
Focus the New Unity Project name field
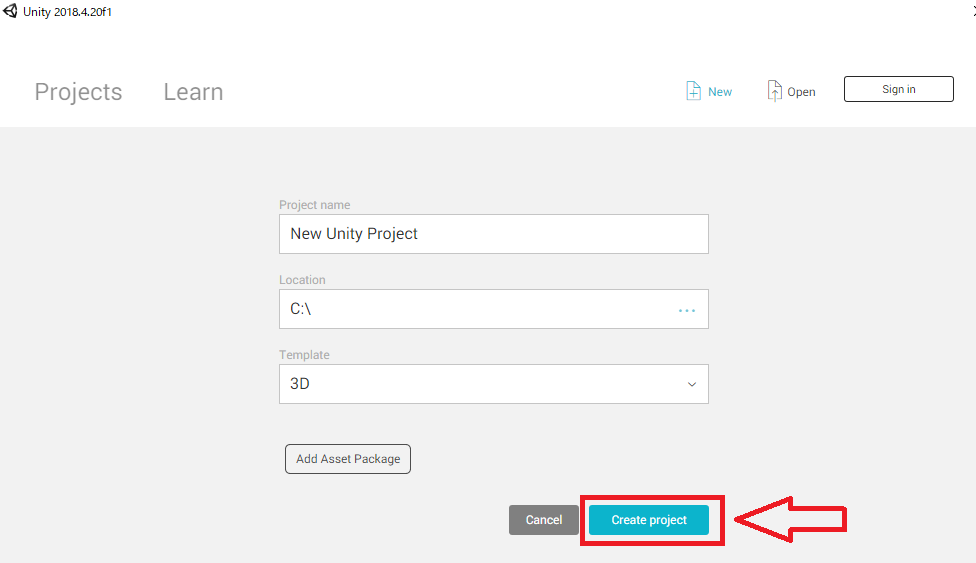(494, 234)
